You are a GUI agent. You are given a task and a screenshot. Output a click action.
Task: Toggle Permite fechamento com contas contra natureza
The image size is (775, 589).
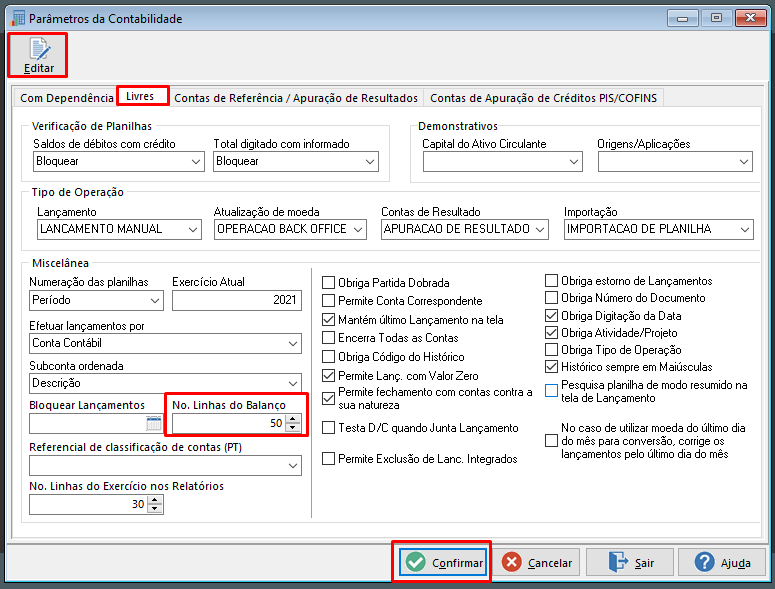point(328,398)
